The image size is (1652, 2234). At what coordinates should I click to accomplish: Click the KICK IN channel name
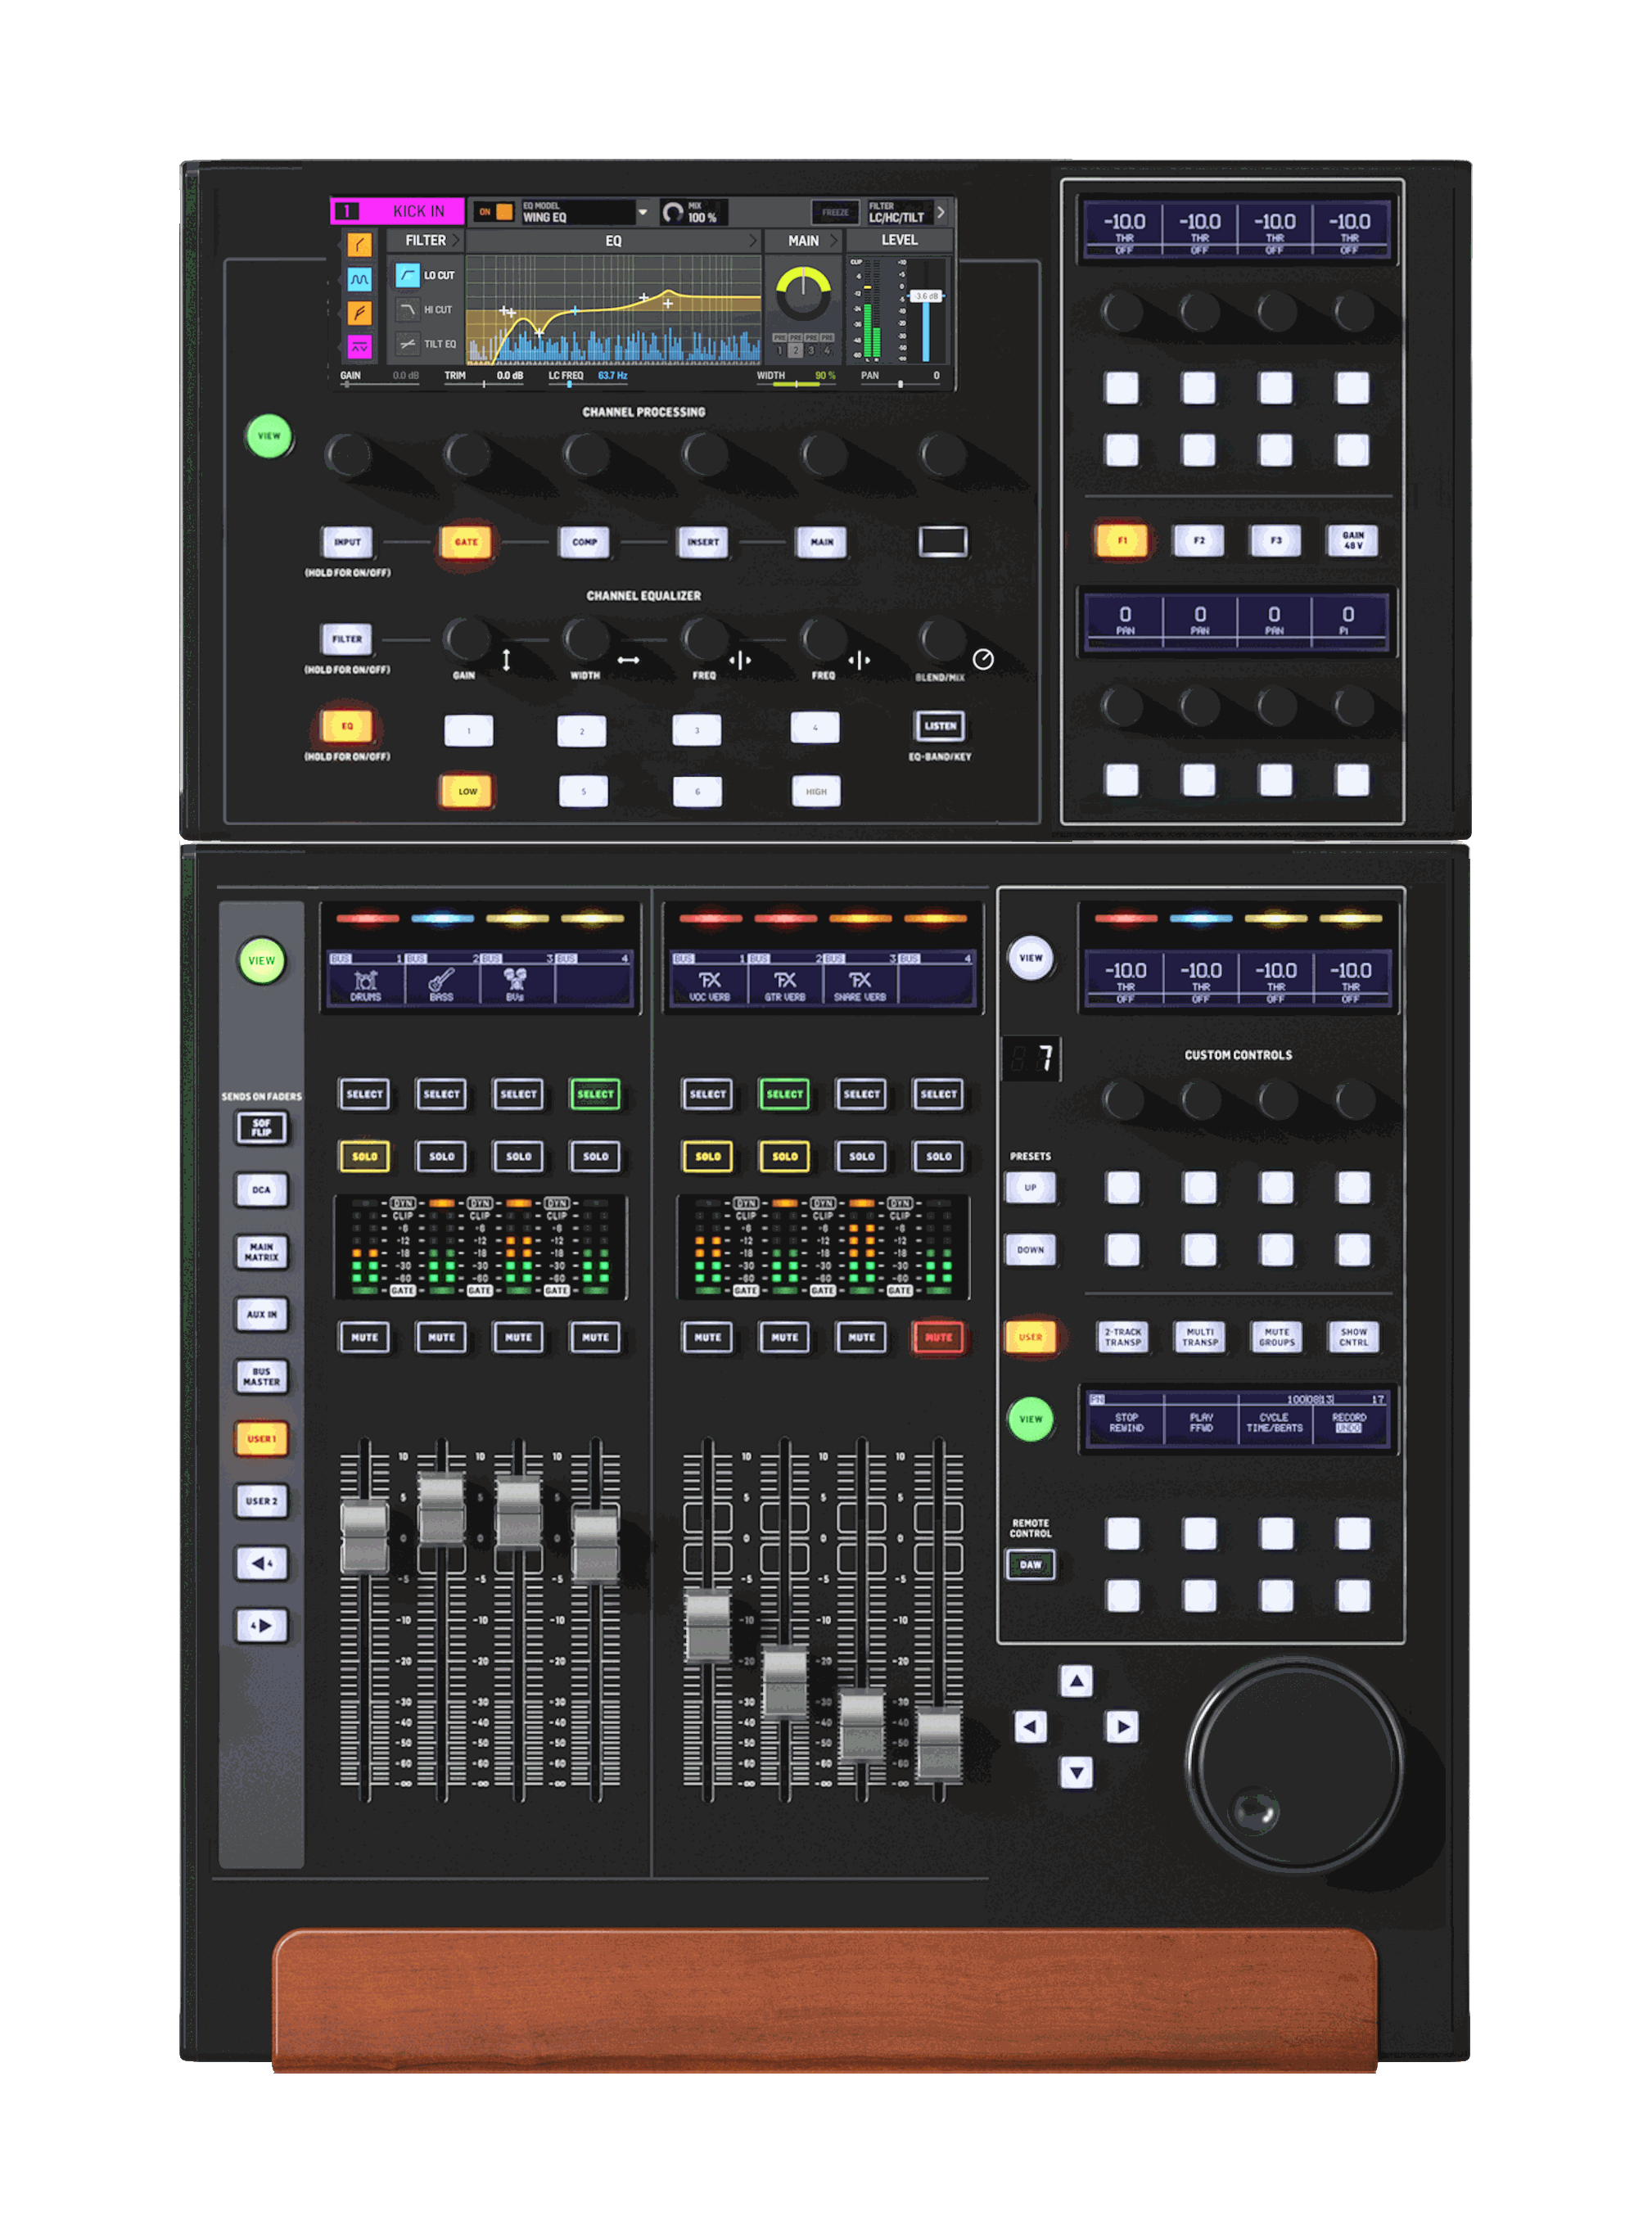tap(418, 212)
